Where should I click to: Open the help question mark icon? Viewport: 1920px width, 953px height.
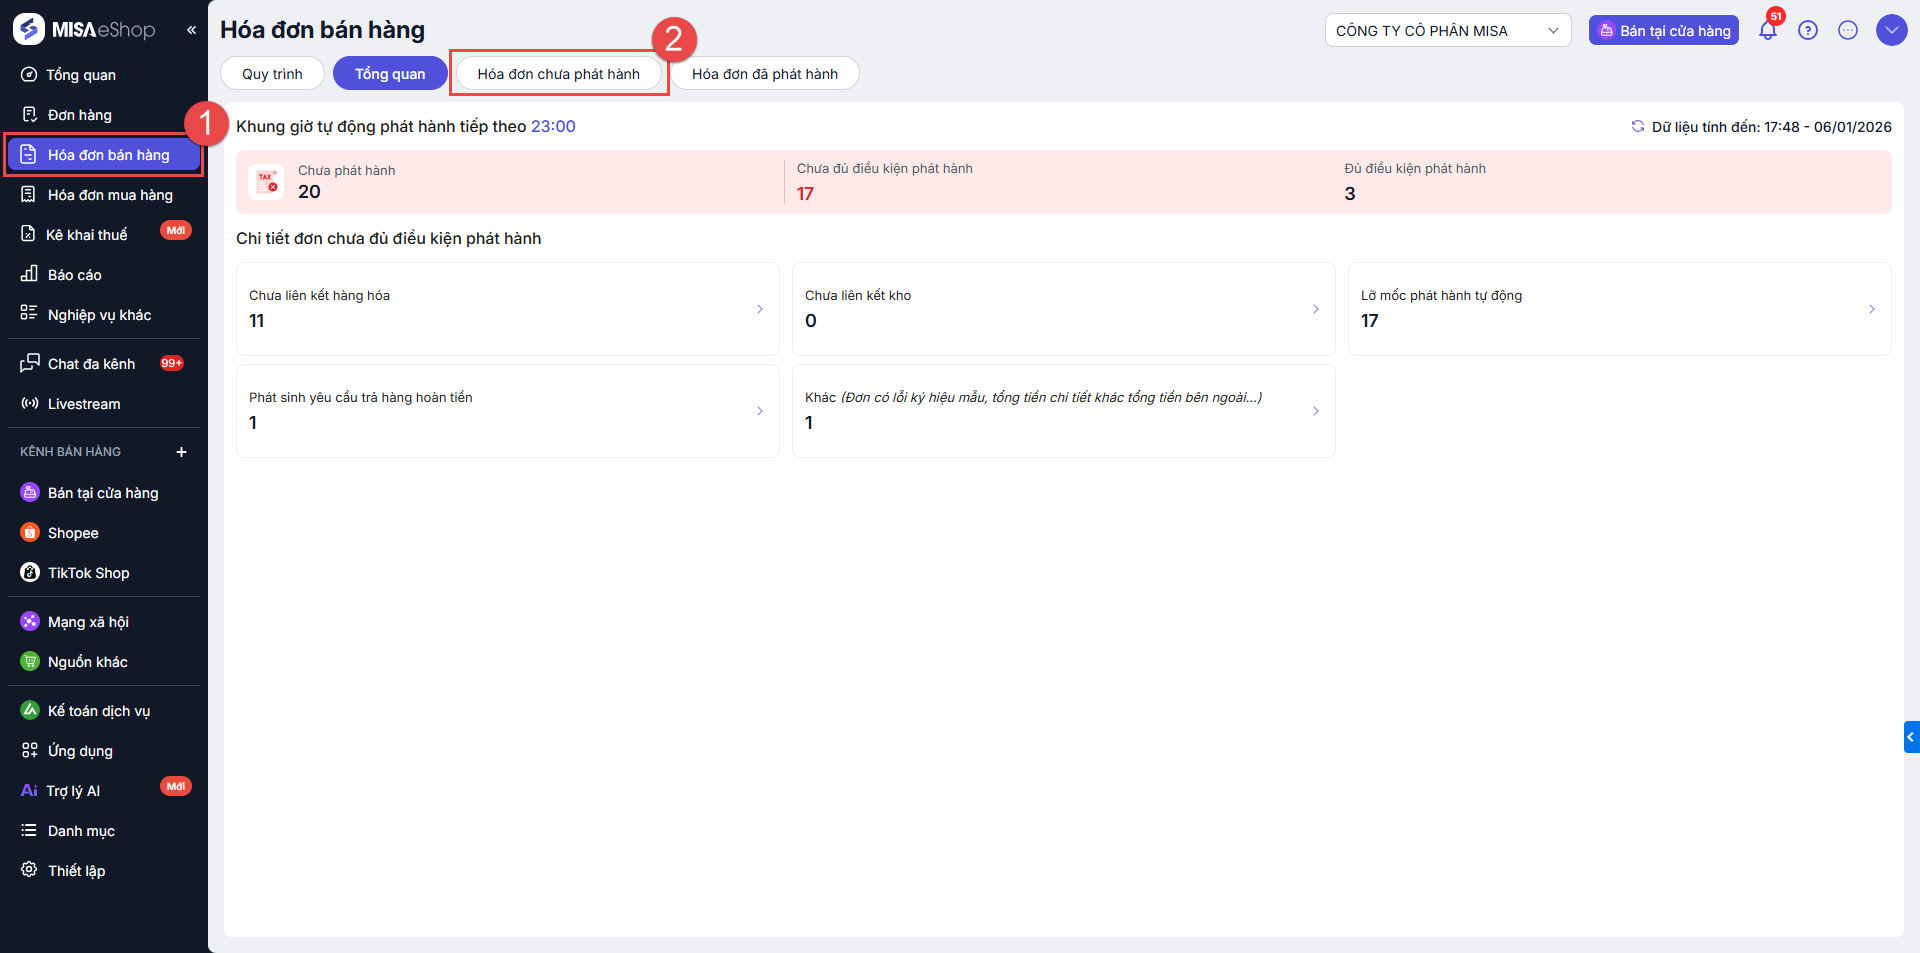[1807, 31]
